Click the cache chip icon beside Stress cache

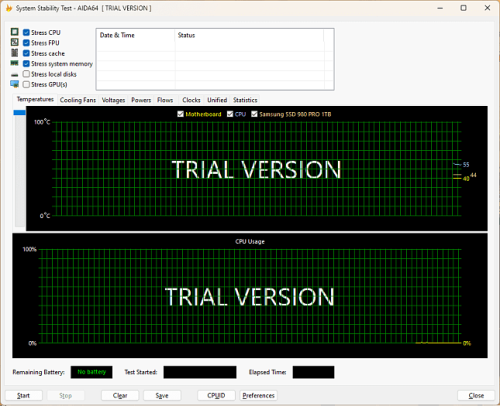pyautogui.click(x=15, y=53)
